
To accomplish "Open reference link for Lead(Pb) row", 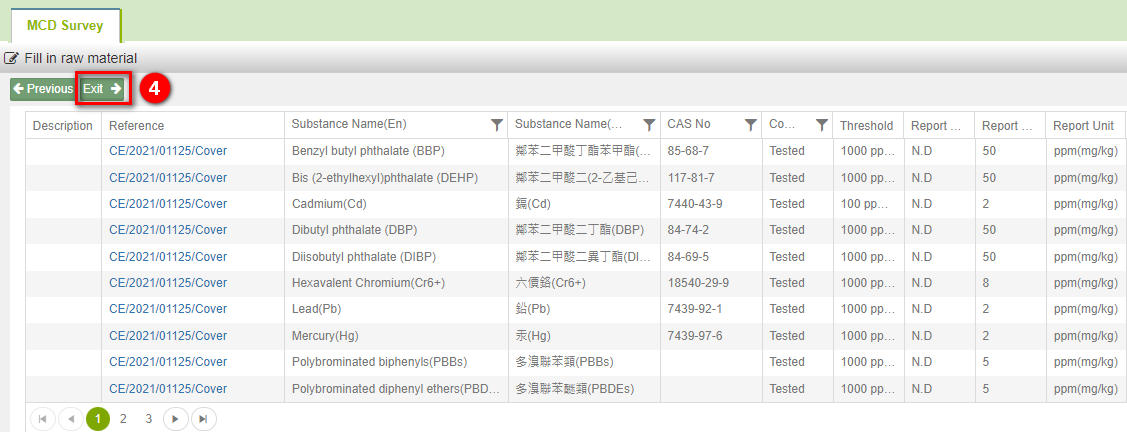I will tap(167, 309).
